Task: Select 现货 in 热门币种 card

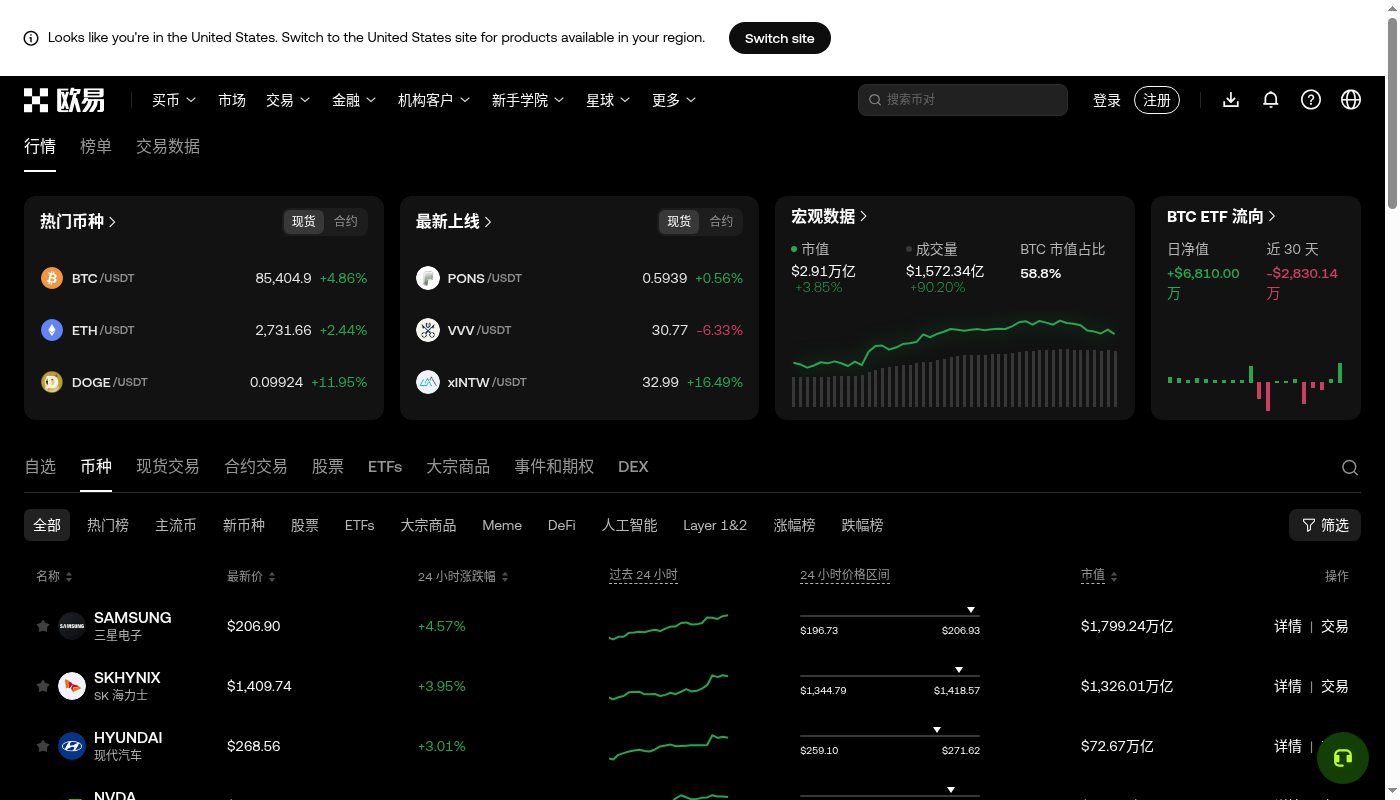Action: (304, 221)
